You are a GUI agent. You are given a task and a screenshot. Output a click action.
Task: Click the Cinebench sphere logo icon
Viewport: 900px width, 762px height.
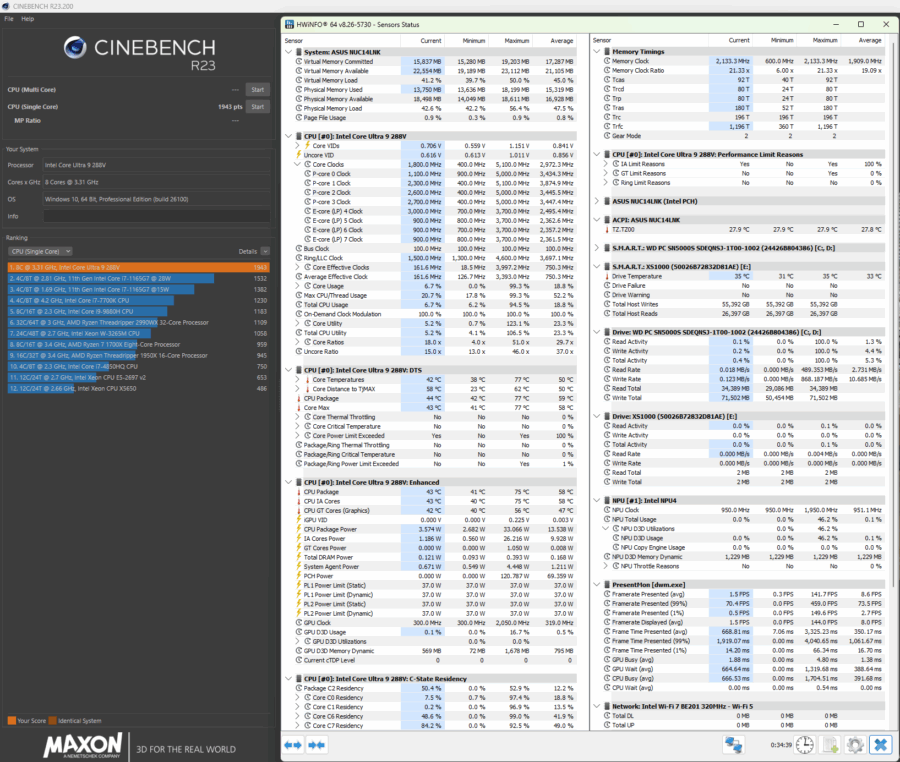click(x=75, y=48)
